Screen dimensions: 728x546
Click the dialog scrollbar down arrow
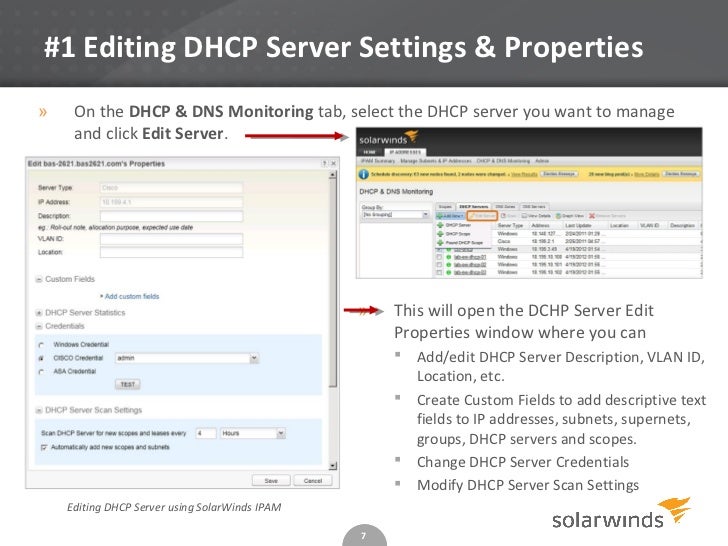click(x=333, y=466)
